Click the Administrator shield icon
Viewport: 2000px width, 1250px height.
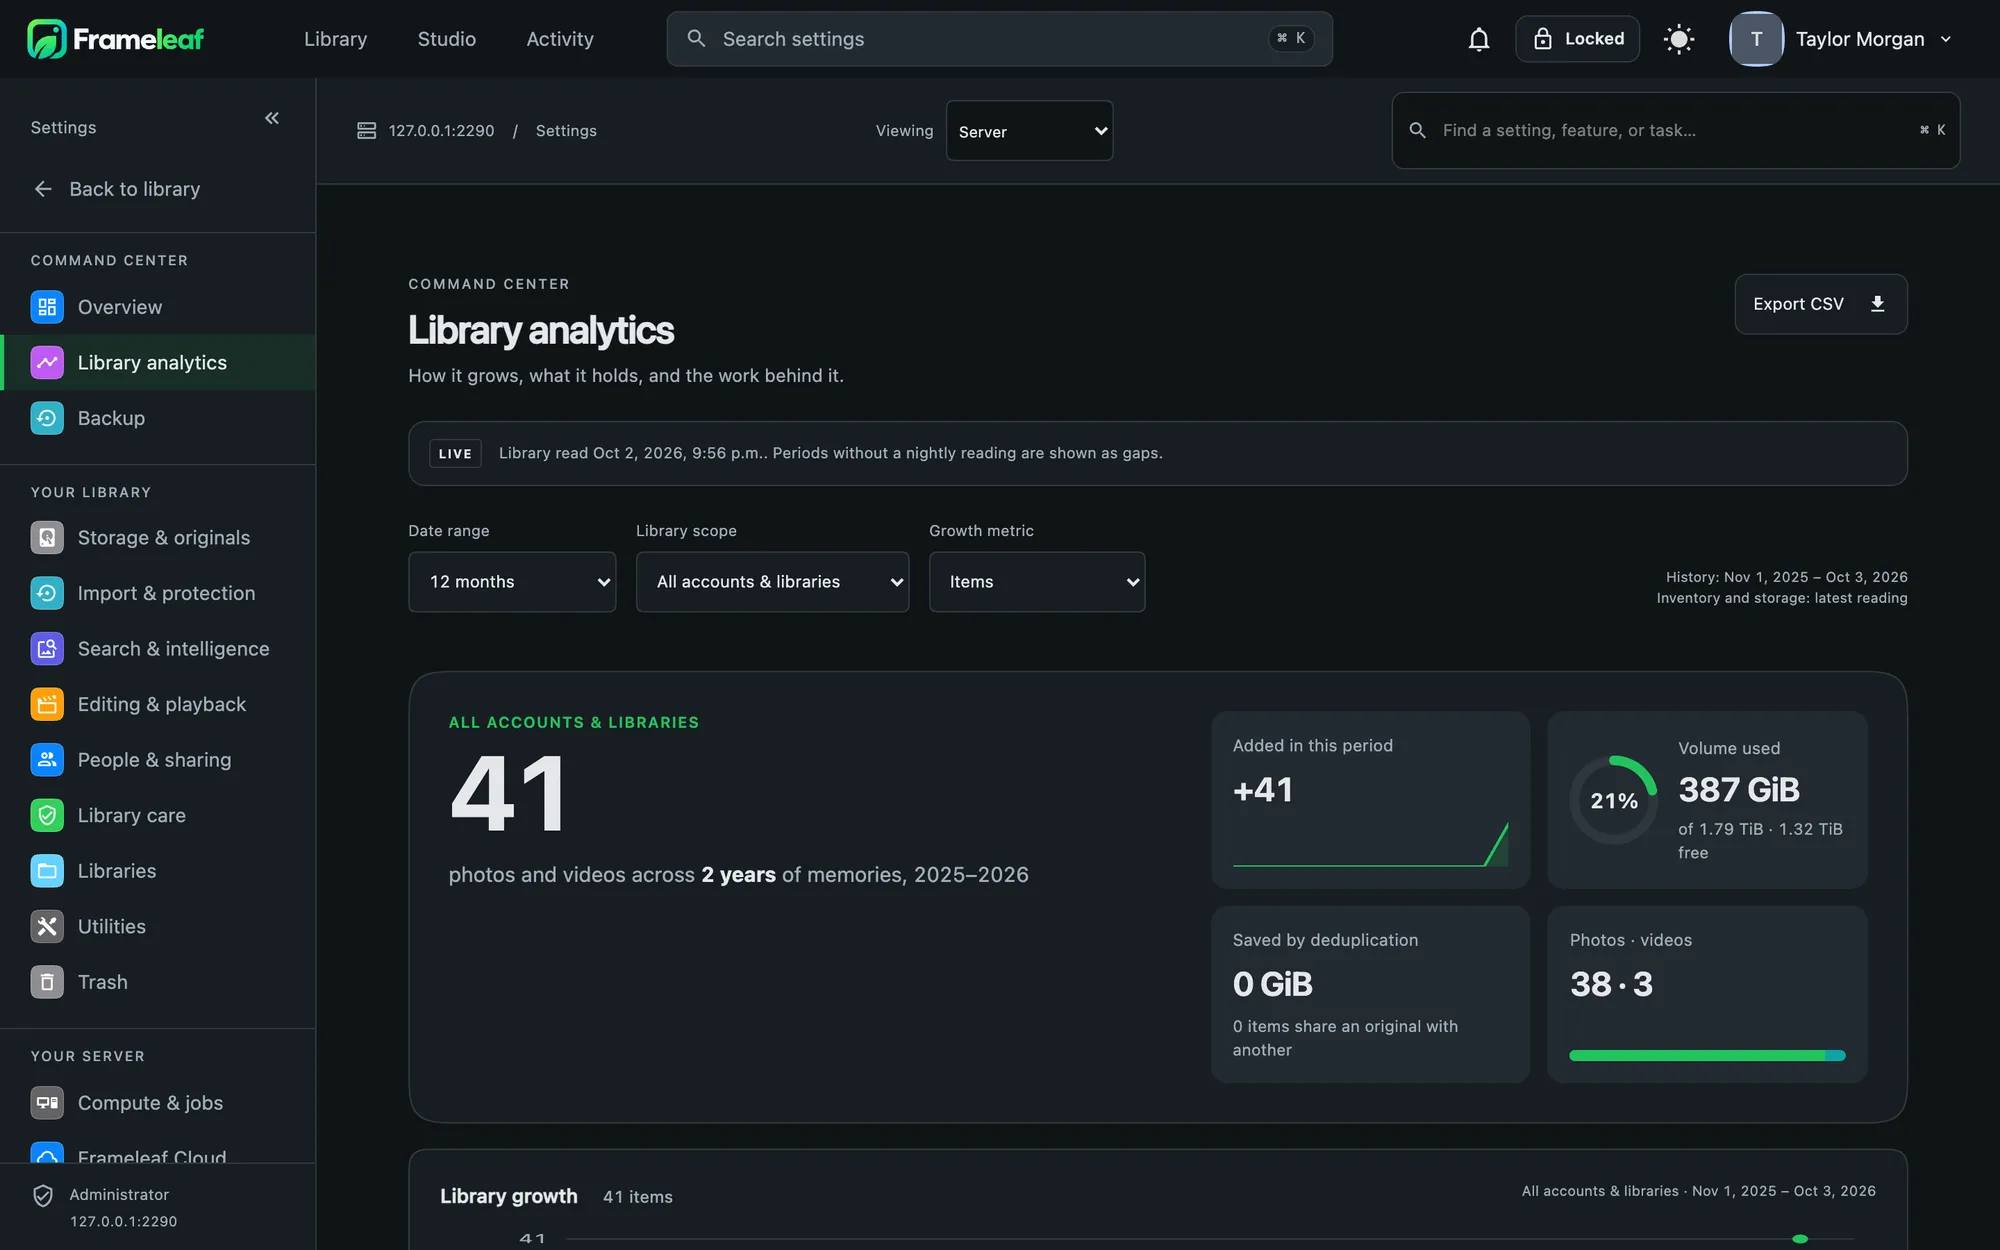pyautogui.click(x=43, y=1196)
